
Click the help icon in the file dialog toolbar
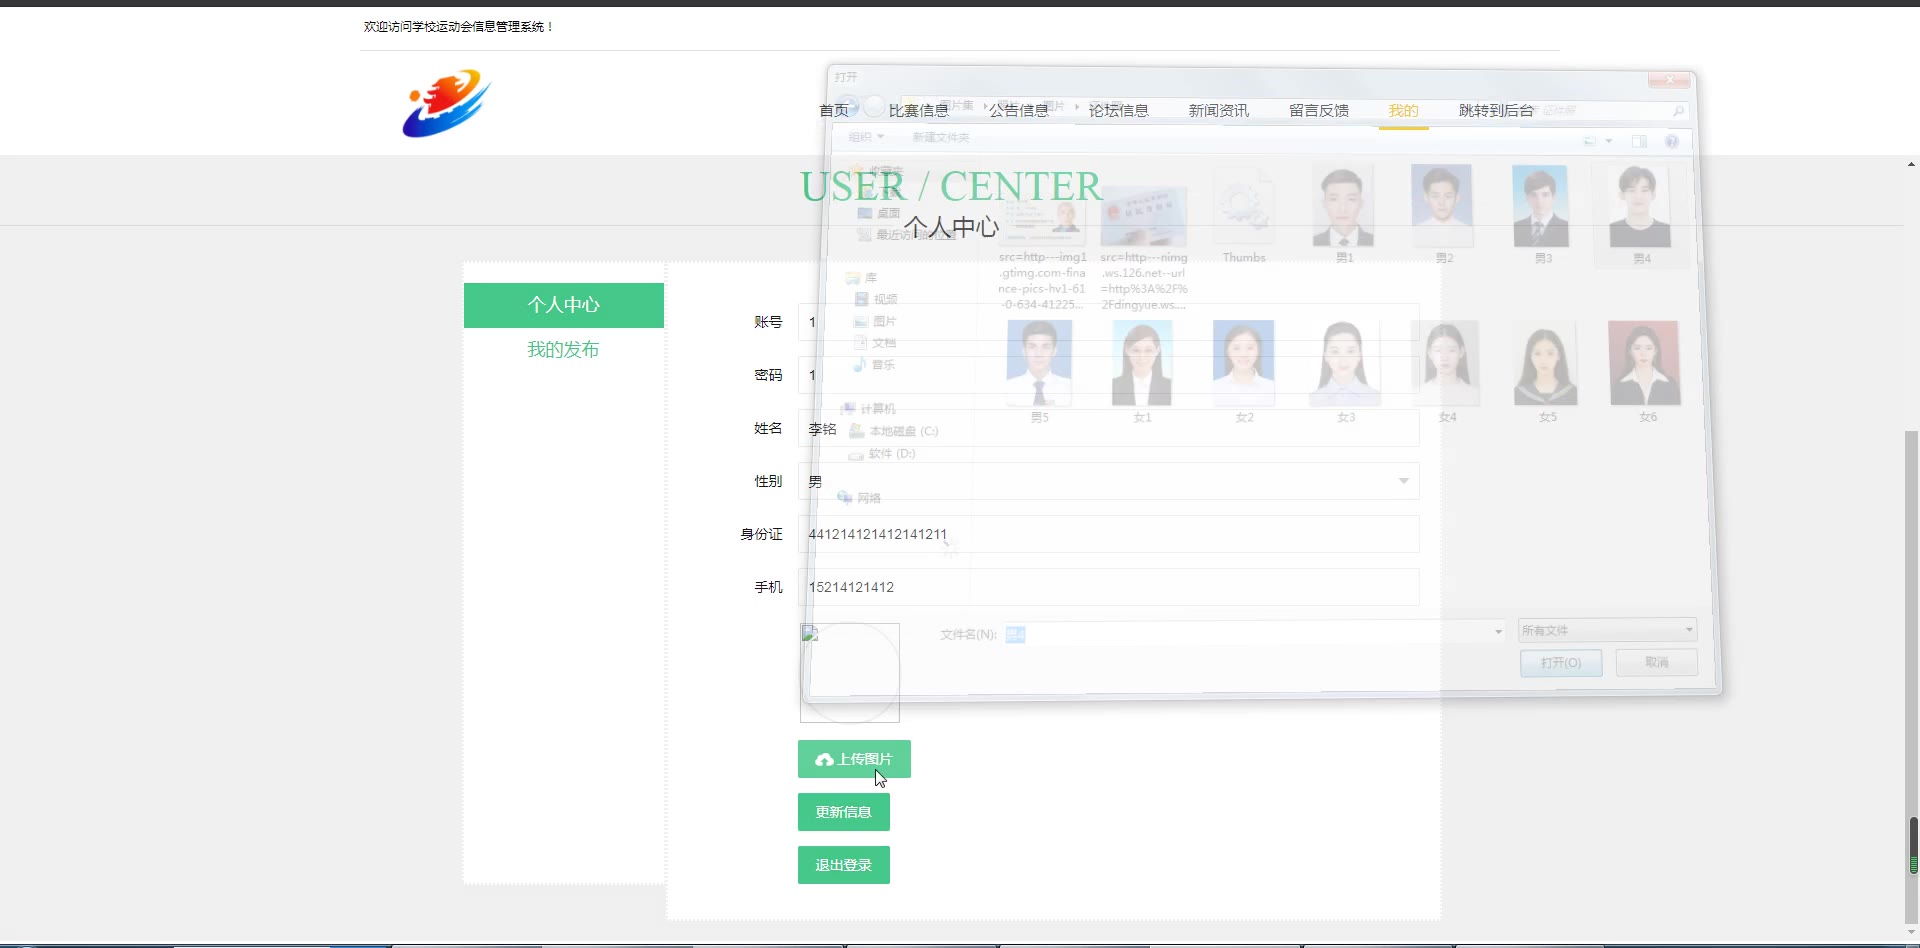(x=1672, y=141)
